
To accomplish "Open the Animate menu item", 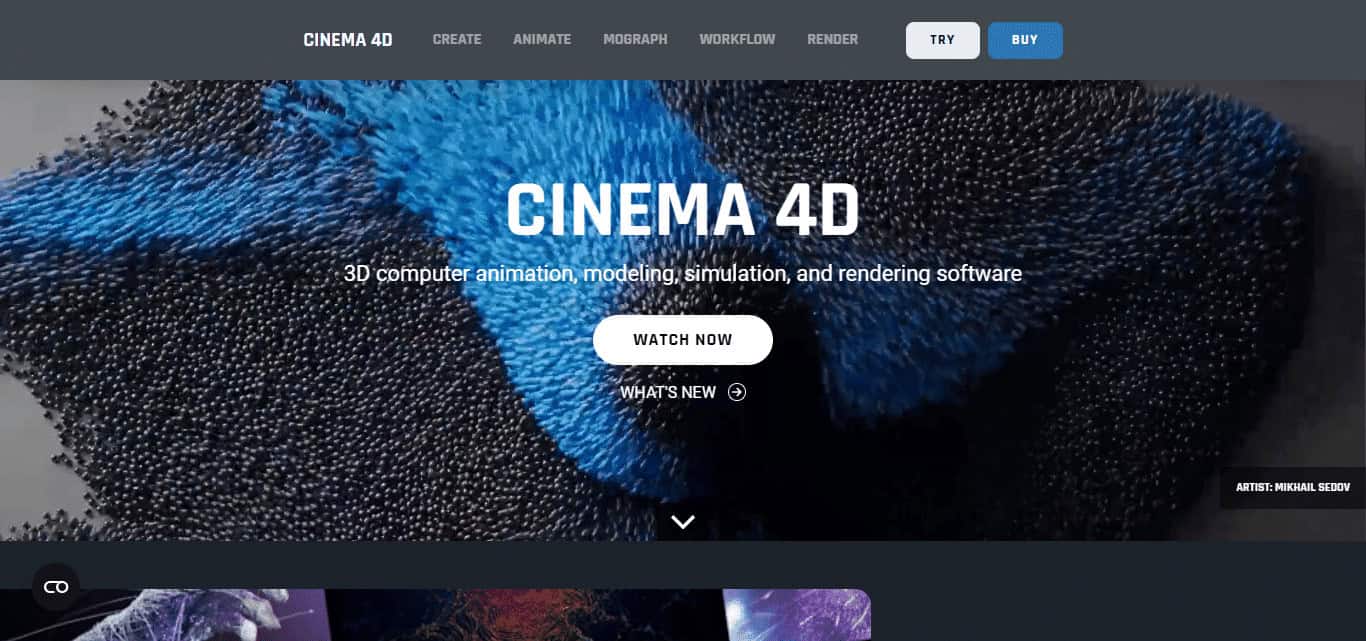I will (x=542, y=40).
